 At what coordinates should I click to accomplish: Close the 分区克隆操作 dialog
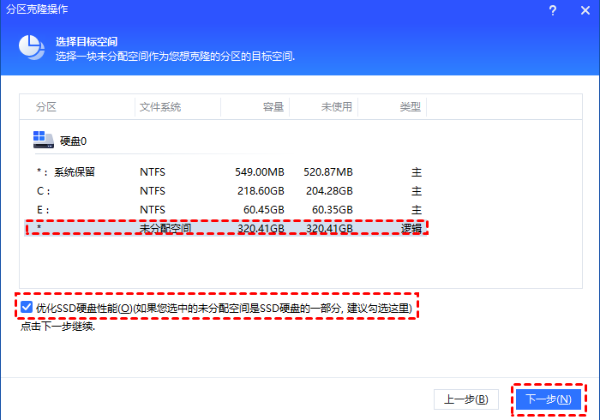pos(583,10)
